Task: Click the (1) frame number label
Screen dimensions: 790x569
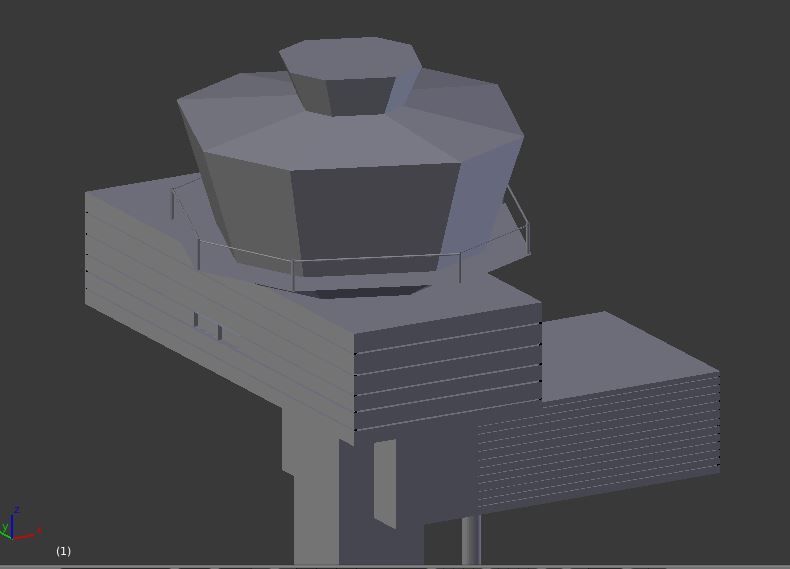Action: (x=63, y=551)
